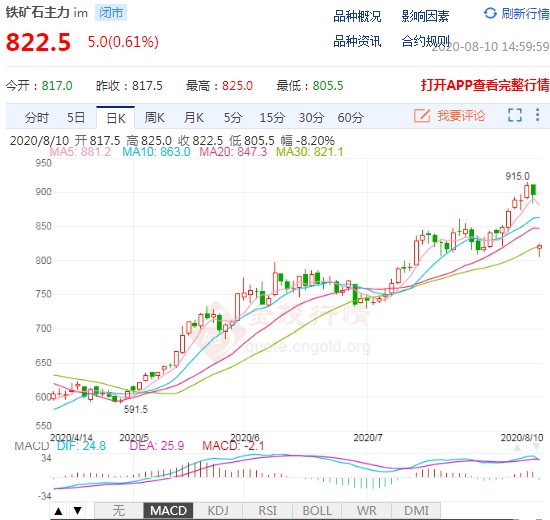Select the KDJ indicator option
This screenshot has width=550, height=520.
(x=218, y=511)
